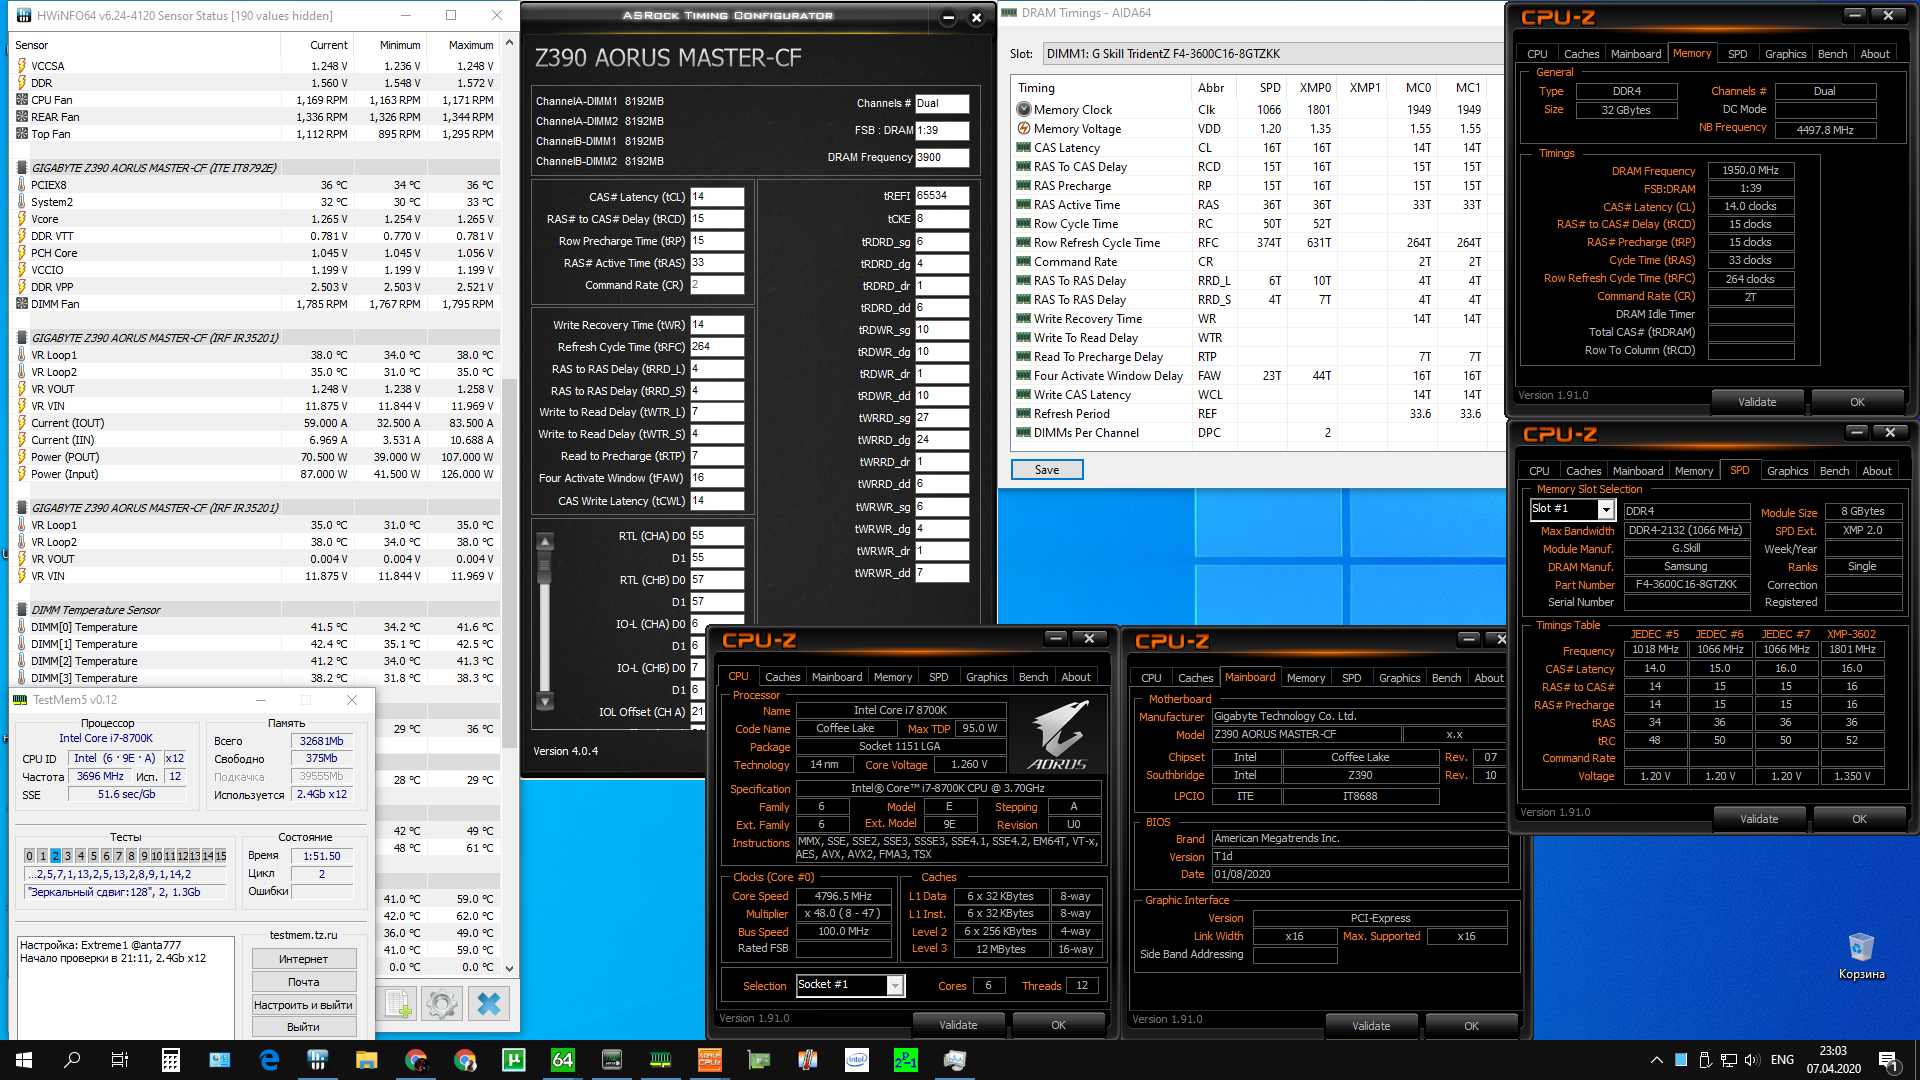Open the Slot #1 dropdown in SPD
Screen dimensions: 1920x1080
(1606, 510)
